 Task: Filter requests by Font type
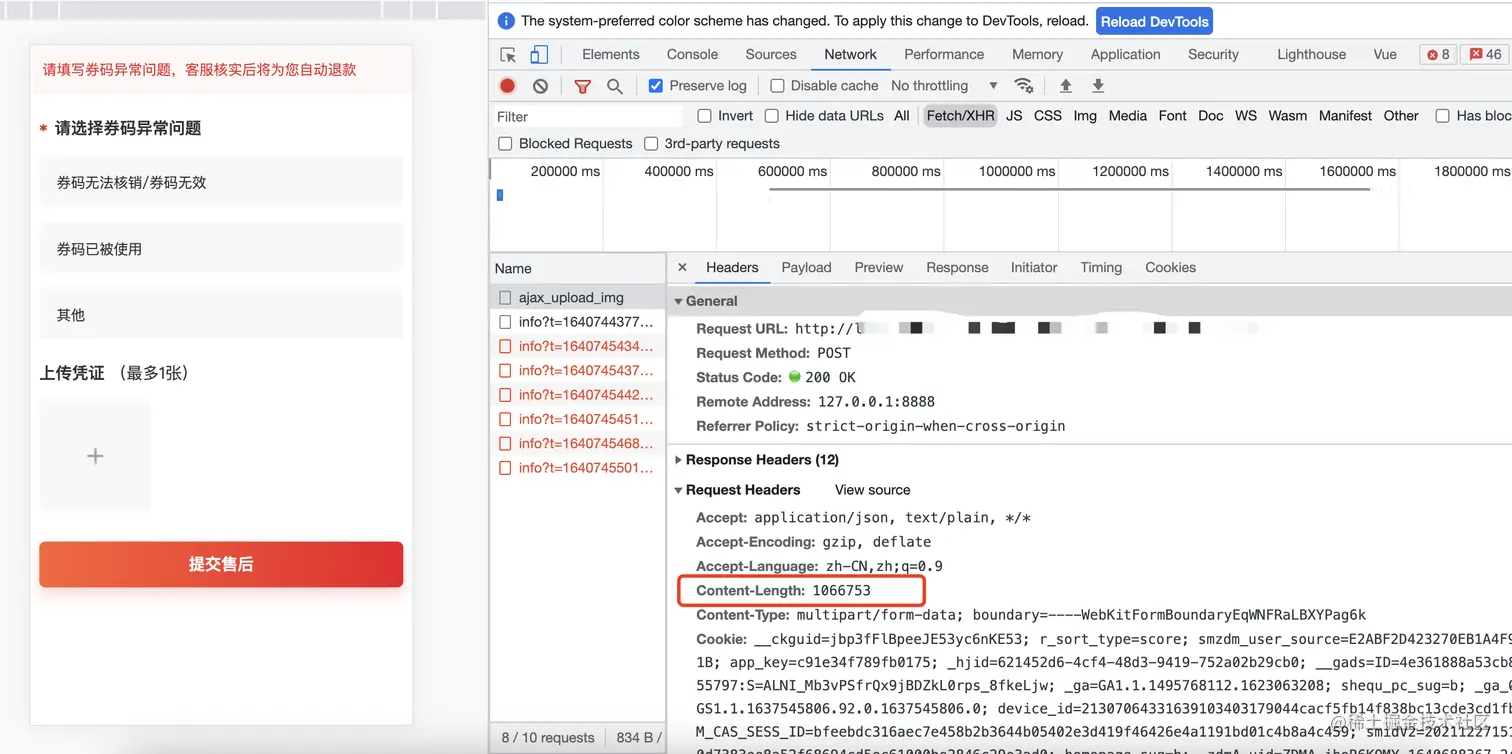tap(1173, 116)
